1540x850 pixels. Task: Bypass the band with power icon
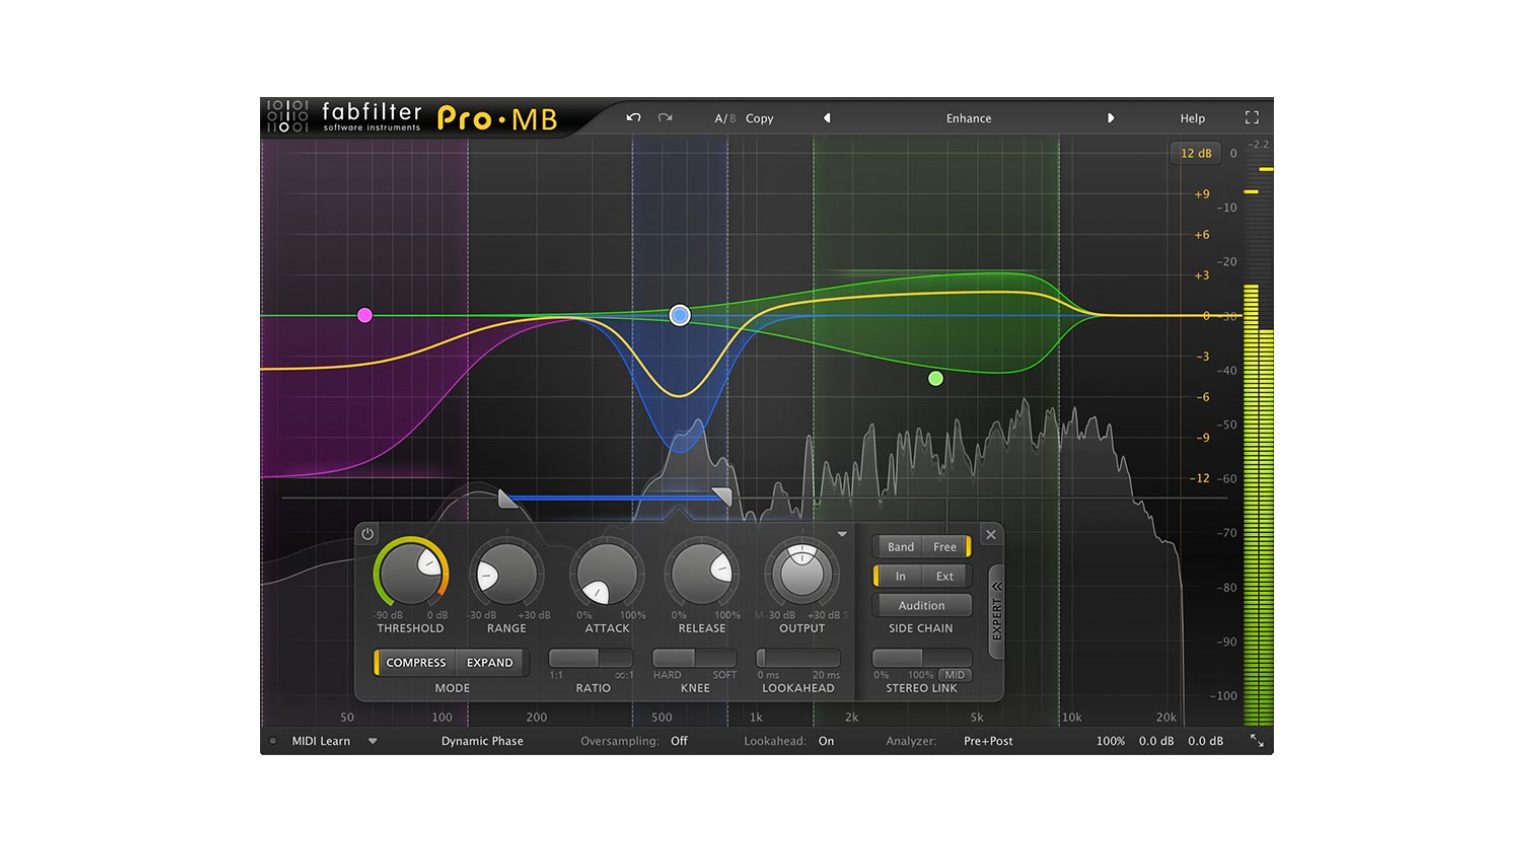tap(367, 534)
